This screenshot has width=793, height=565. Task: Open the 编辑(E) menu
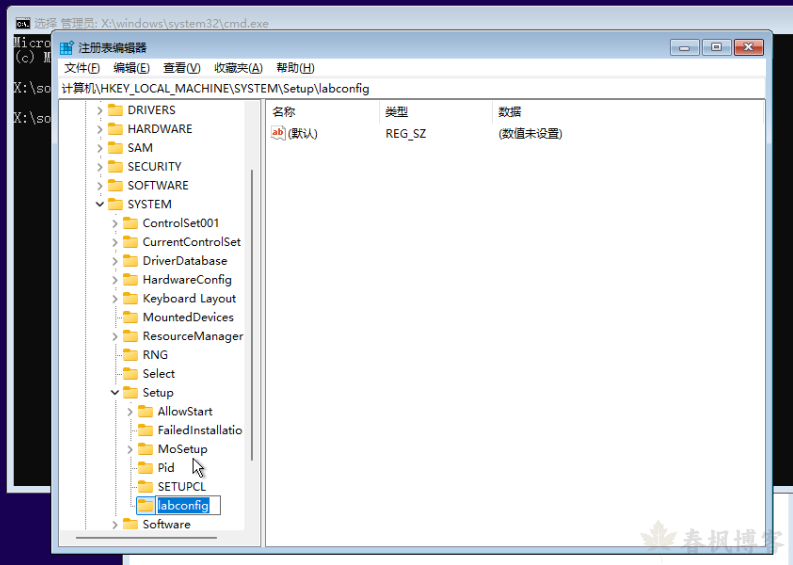(131, 68)
